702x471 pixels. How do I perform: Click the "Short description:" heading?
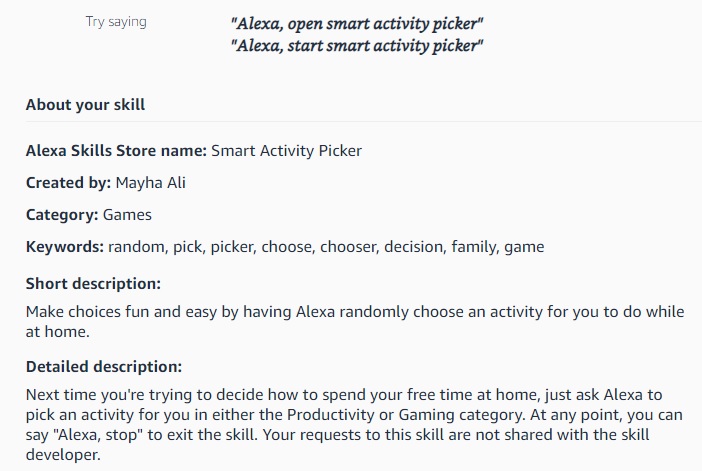pyautogui.click(x=93, y=283)
